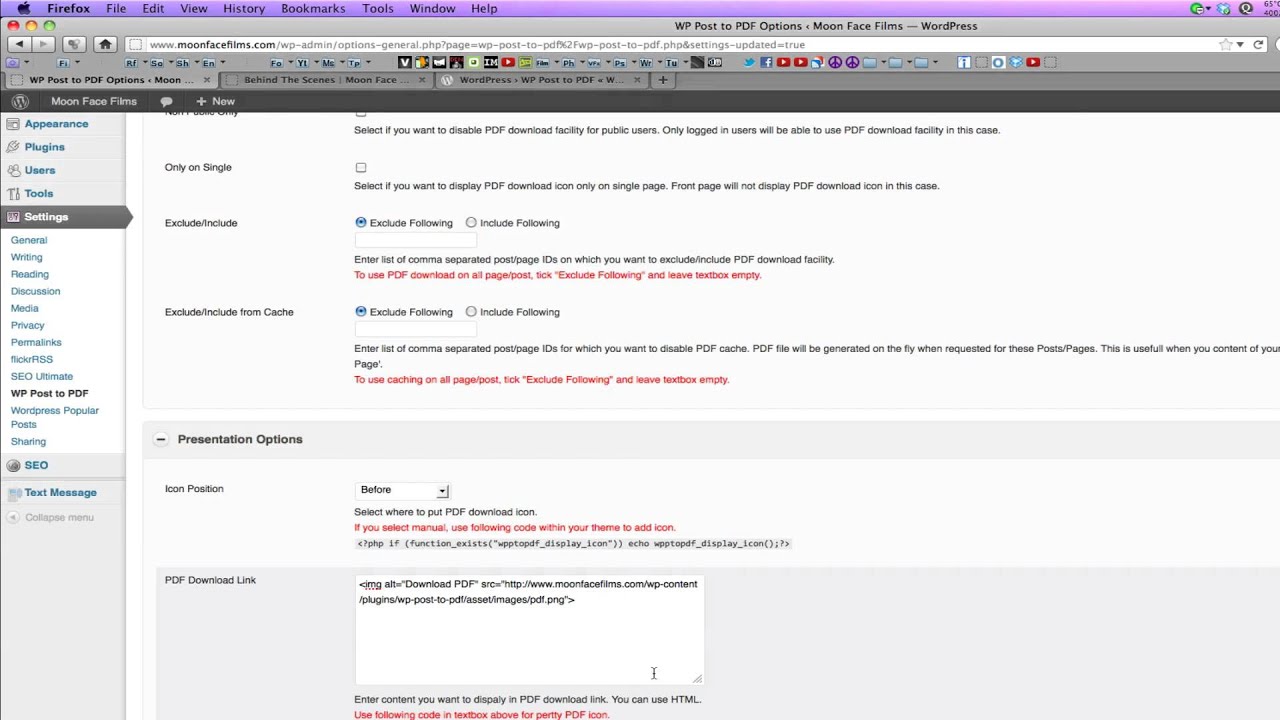
Task: Close the WP Post to PDF Options tab
Action: point(207,80)
